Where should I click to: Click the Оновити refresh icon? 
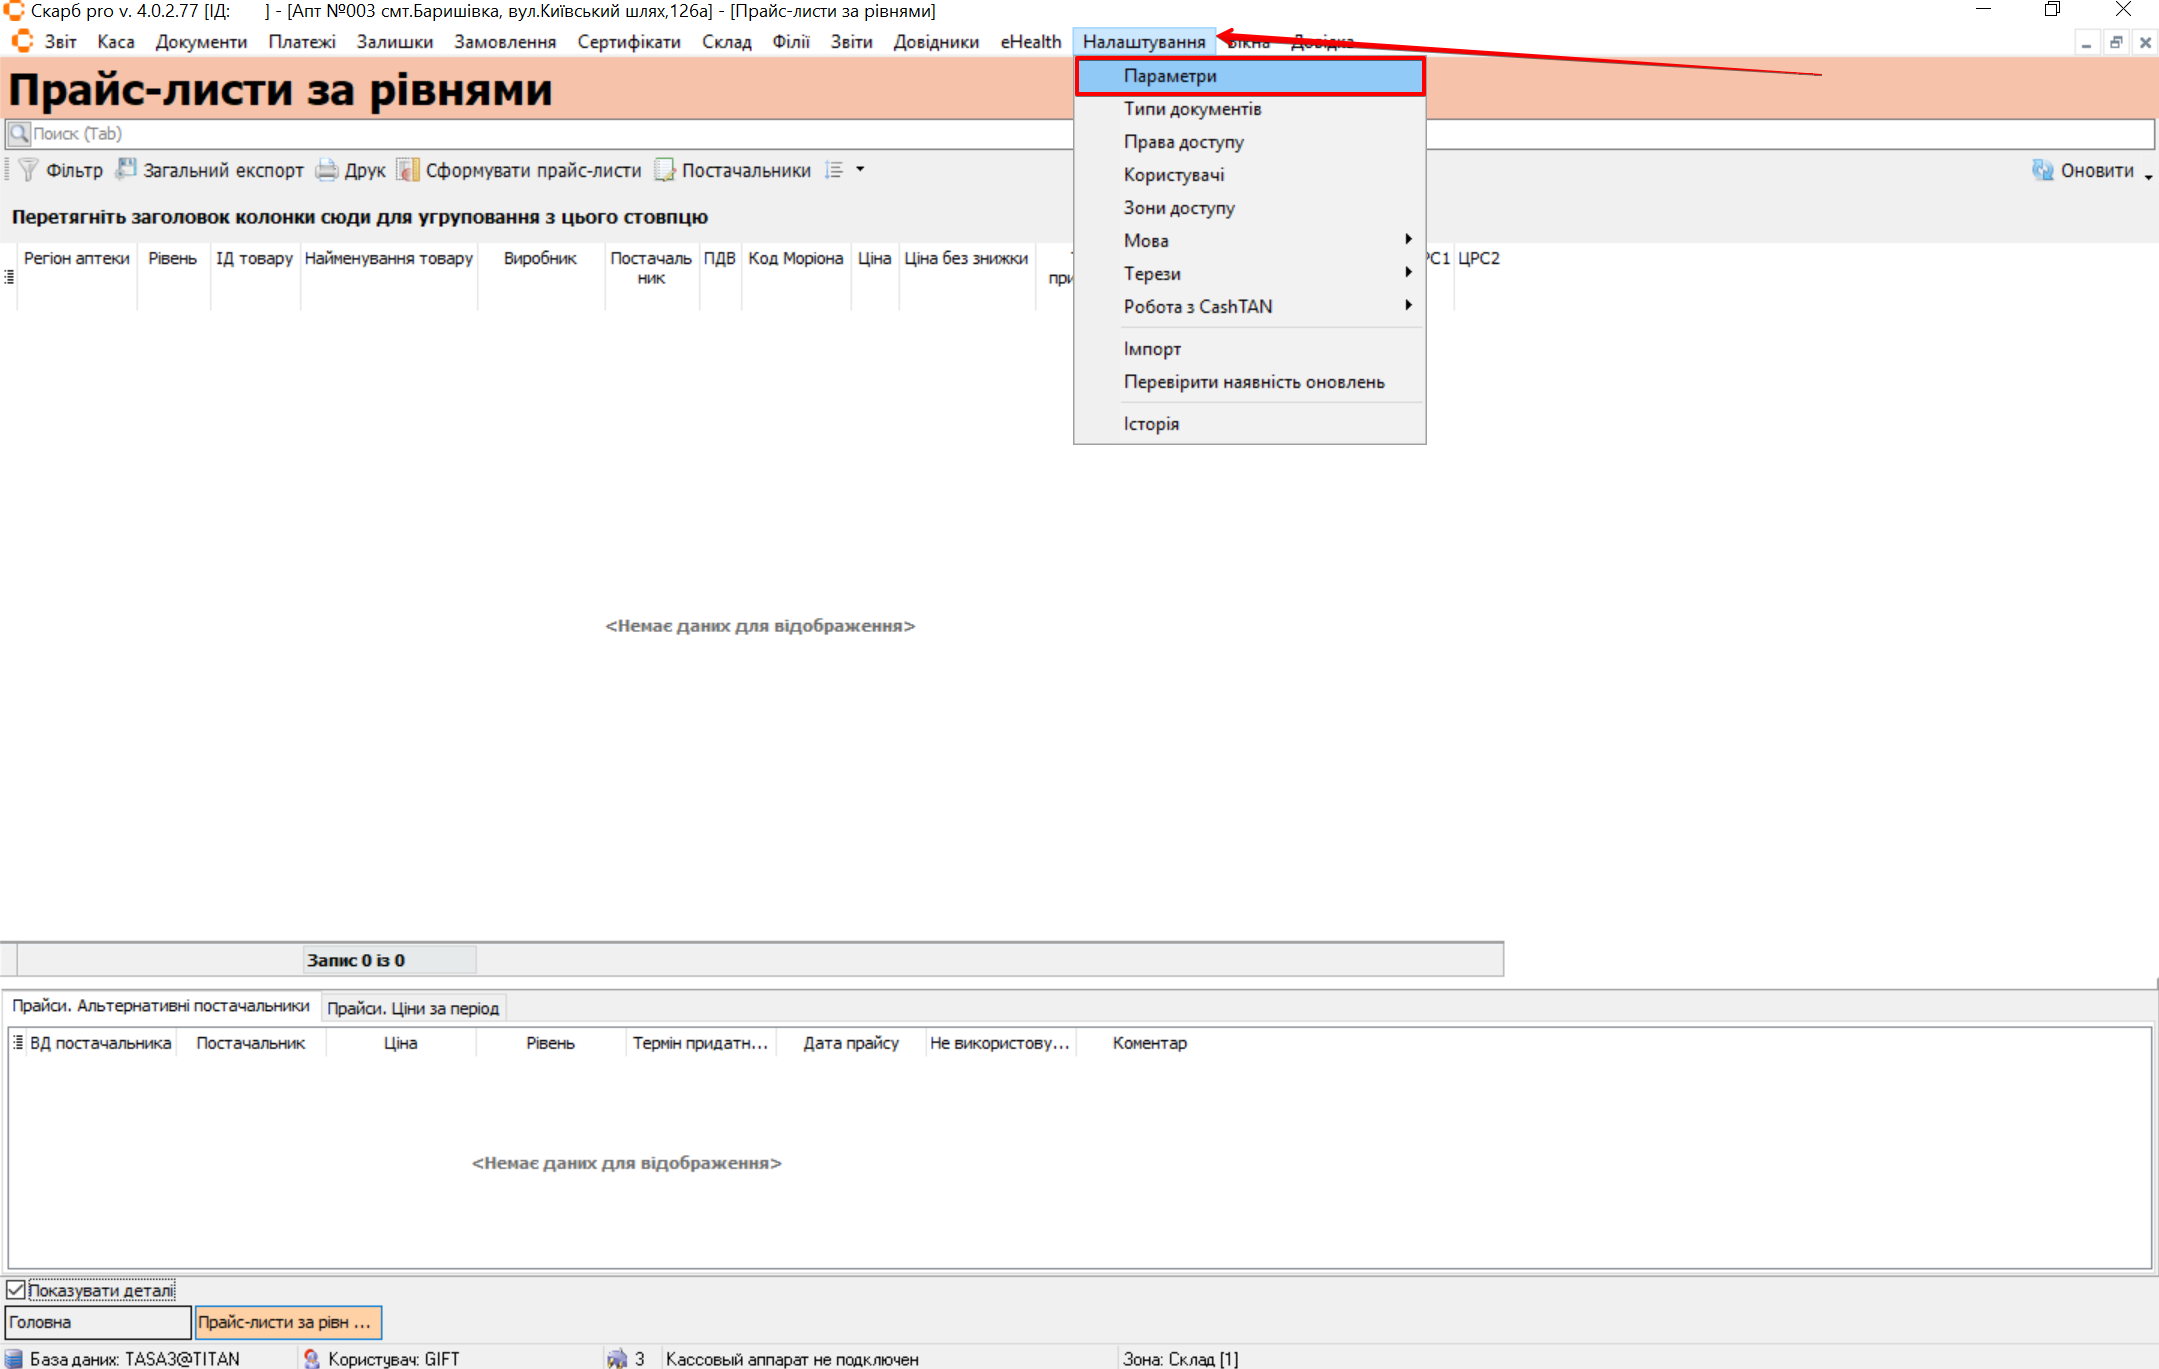(x=2042, y=170)
